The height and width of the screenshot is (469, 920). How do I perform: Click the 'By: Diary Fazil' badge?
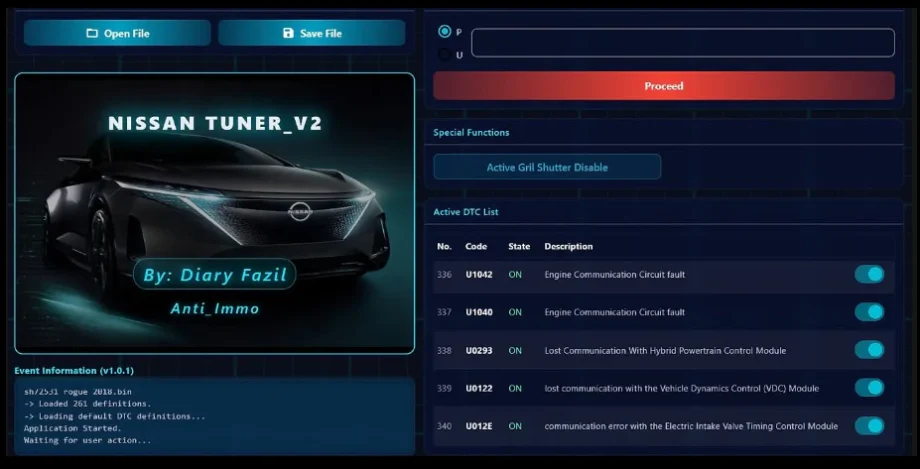click(215, 275)
